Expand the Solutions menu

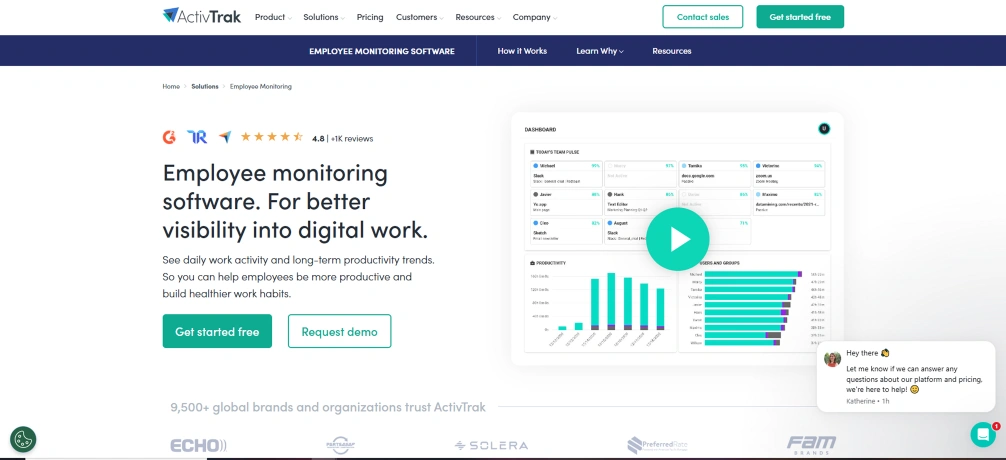324,17
